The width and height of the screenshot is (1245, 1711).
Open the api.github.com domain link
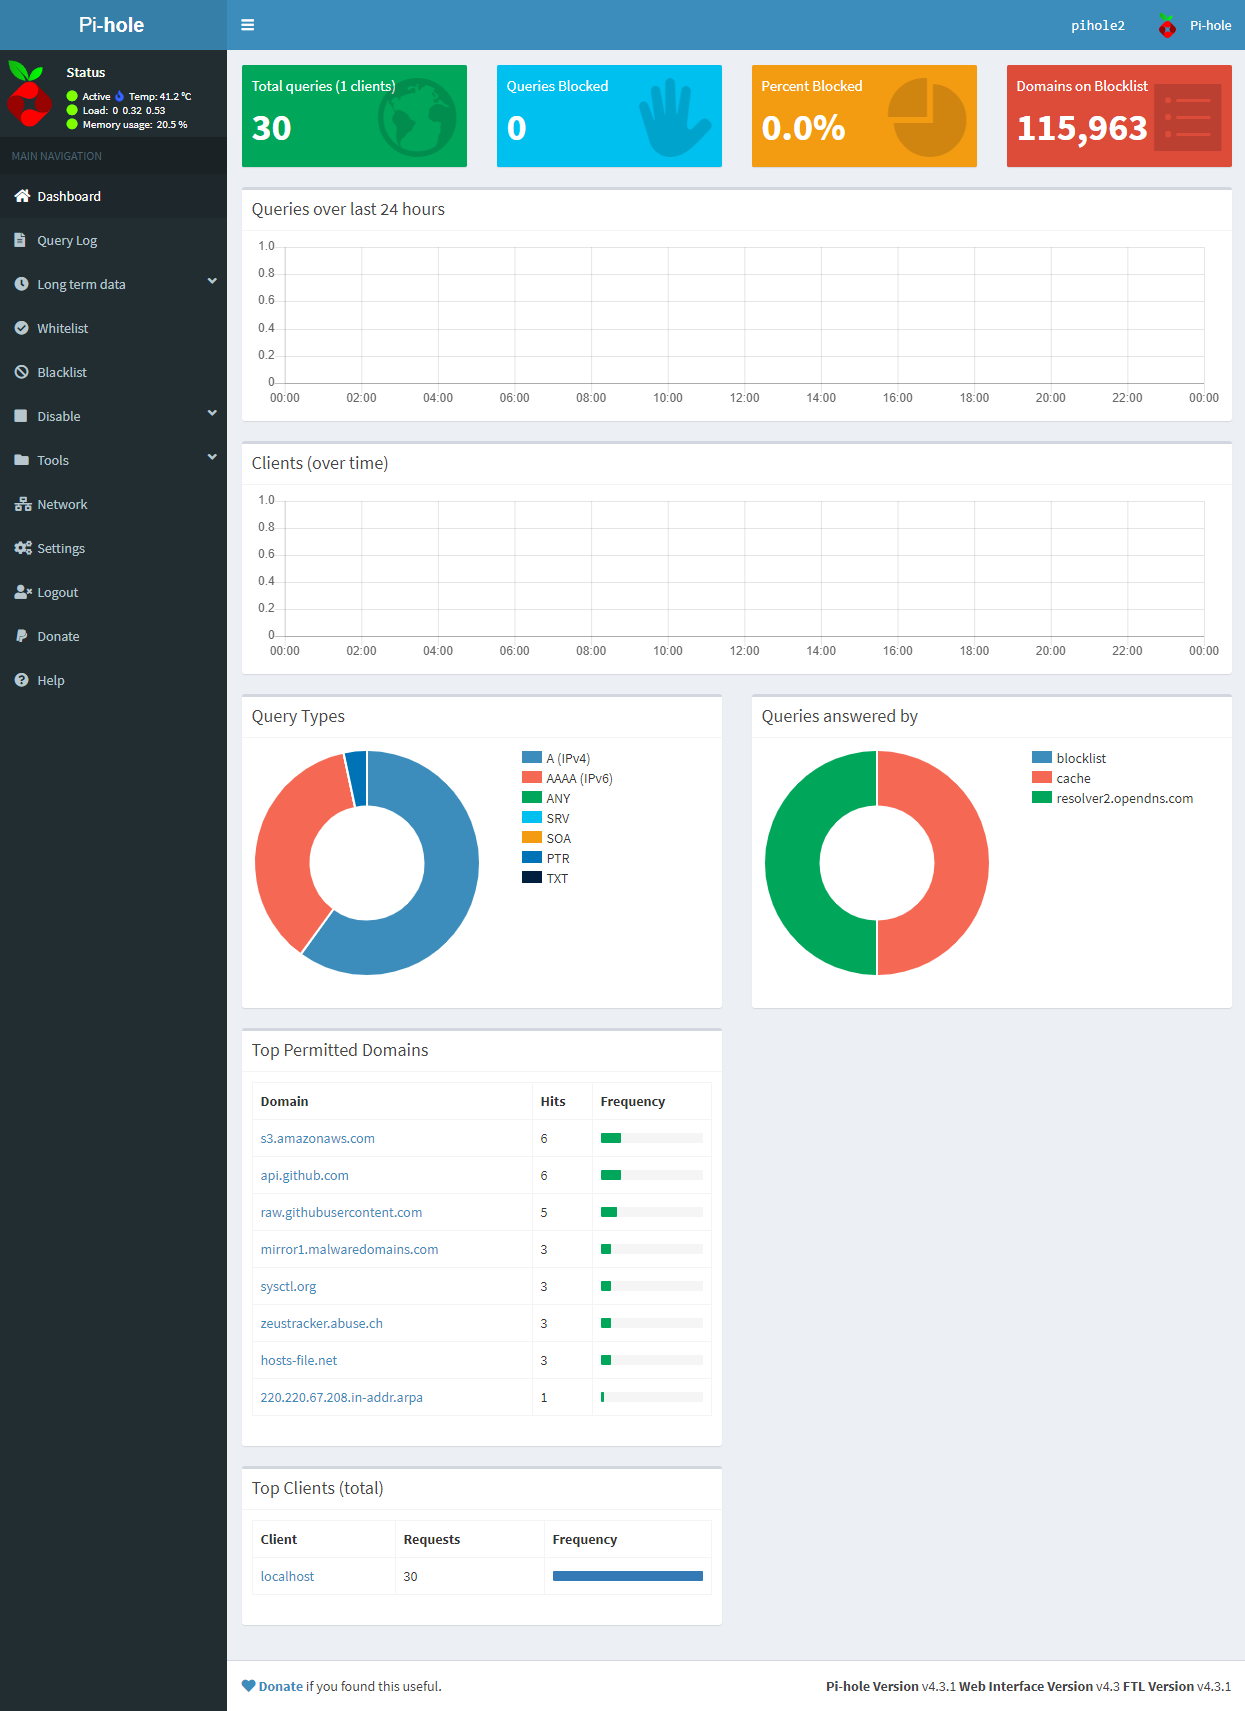point(304,1175)
